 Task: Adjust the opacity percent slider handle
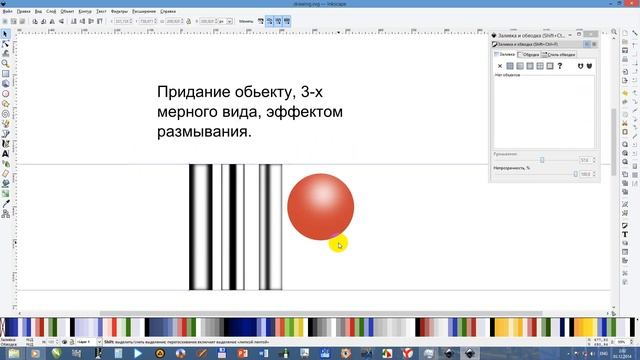point(576,174)
